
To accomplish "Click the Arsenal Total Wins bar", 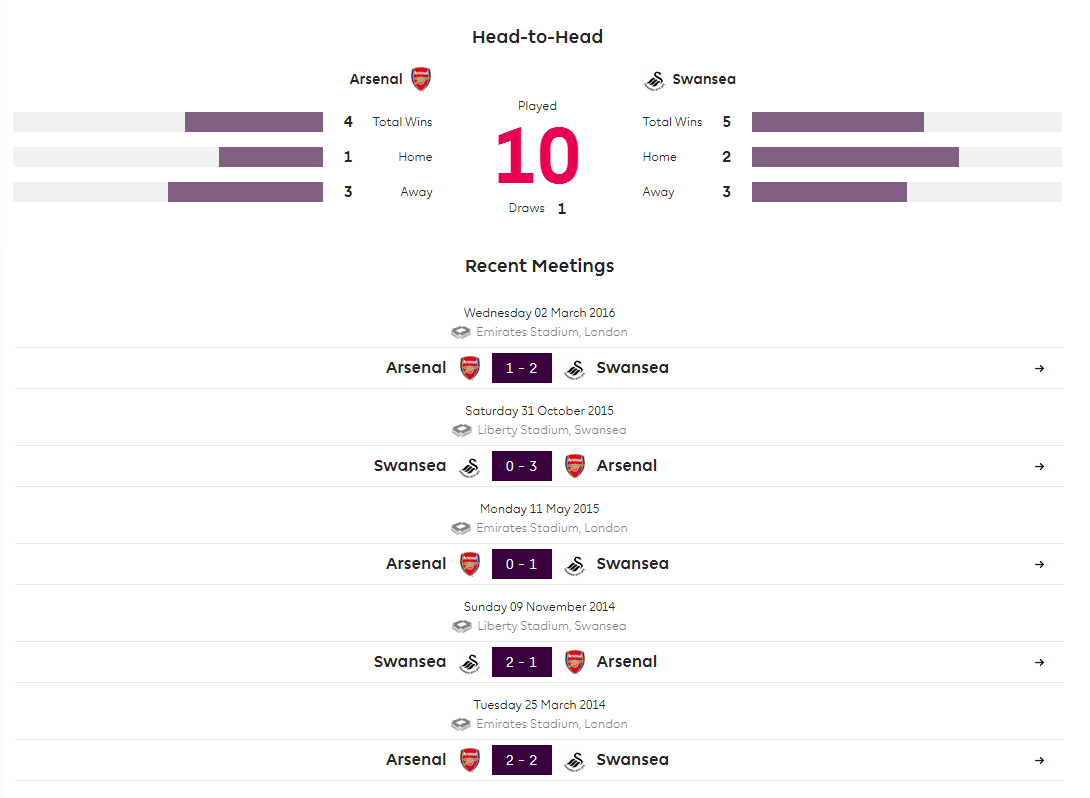I will 254,122.
